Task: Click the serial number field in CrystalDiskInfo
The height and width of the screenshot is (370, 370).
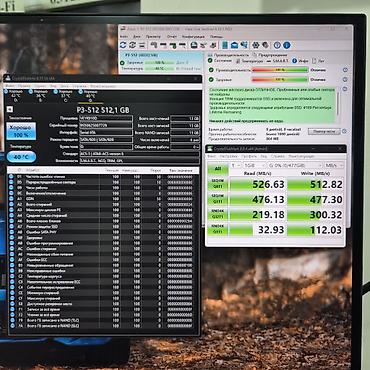Action: tap(106, 126)
